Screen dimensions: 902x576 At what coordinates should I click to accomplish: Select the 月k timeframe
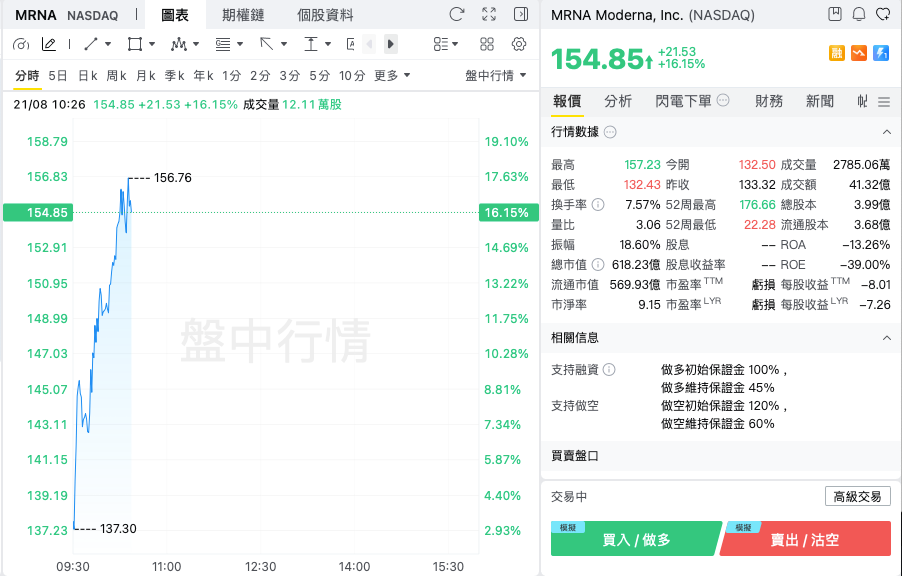pos(146,75)
